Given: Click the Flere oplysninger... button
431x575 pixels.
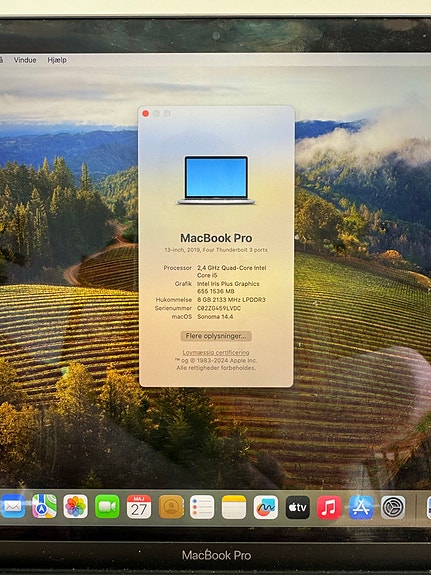Looking at the screenshot, I should point(216,336).
